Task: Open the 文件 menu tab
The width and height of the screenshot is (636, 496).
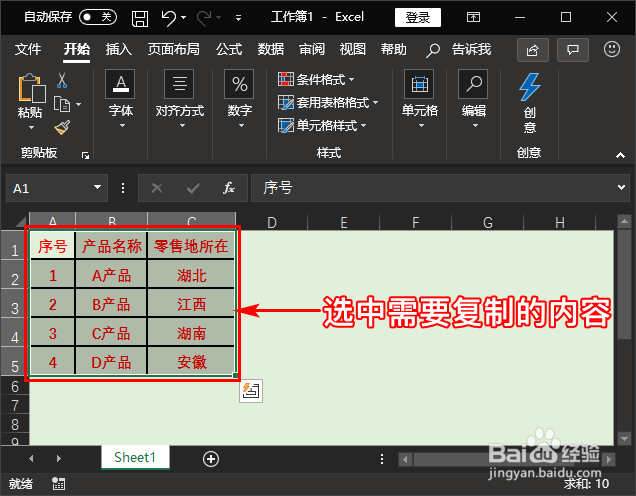Action: tap(28, 49)
